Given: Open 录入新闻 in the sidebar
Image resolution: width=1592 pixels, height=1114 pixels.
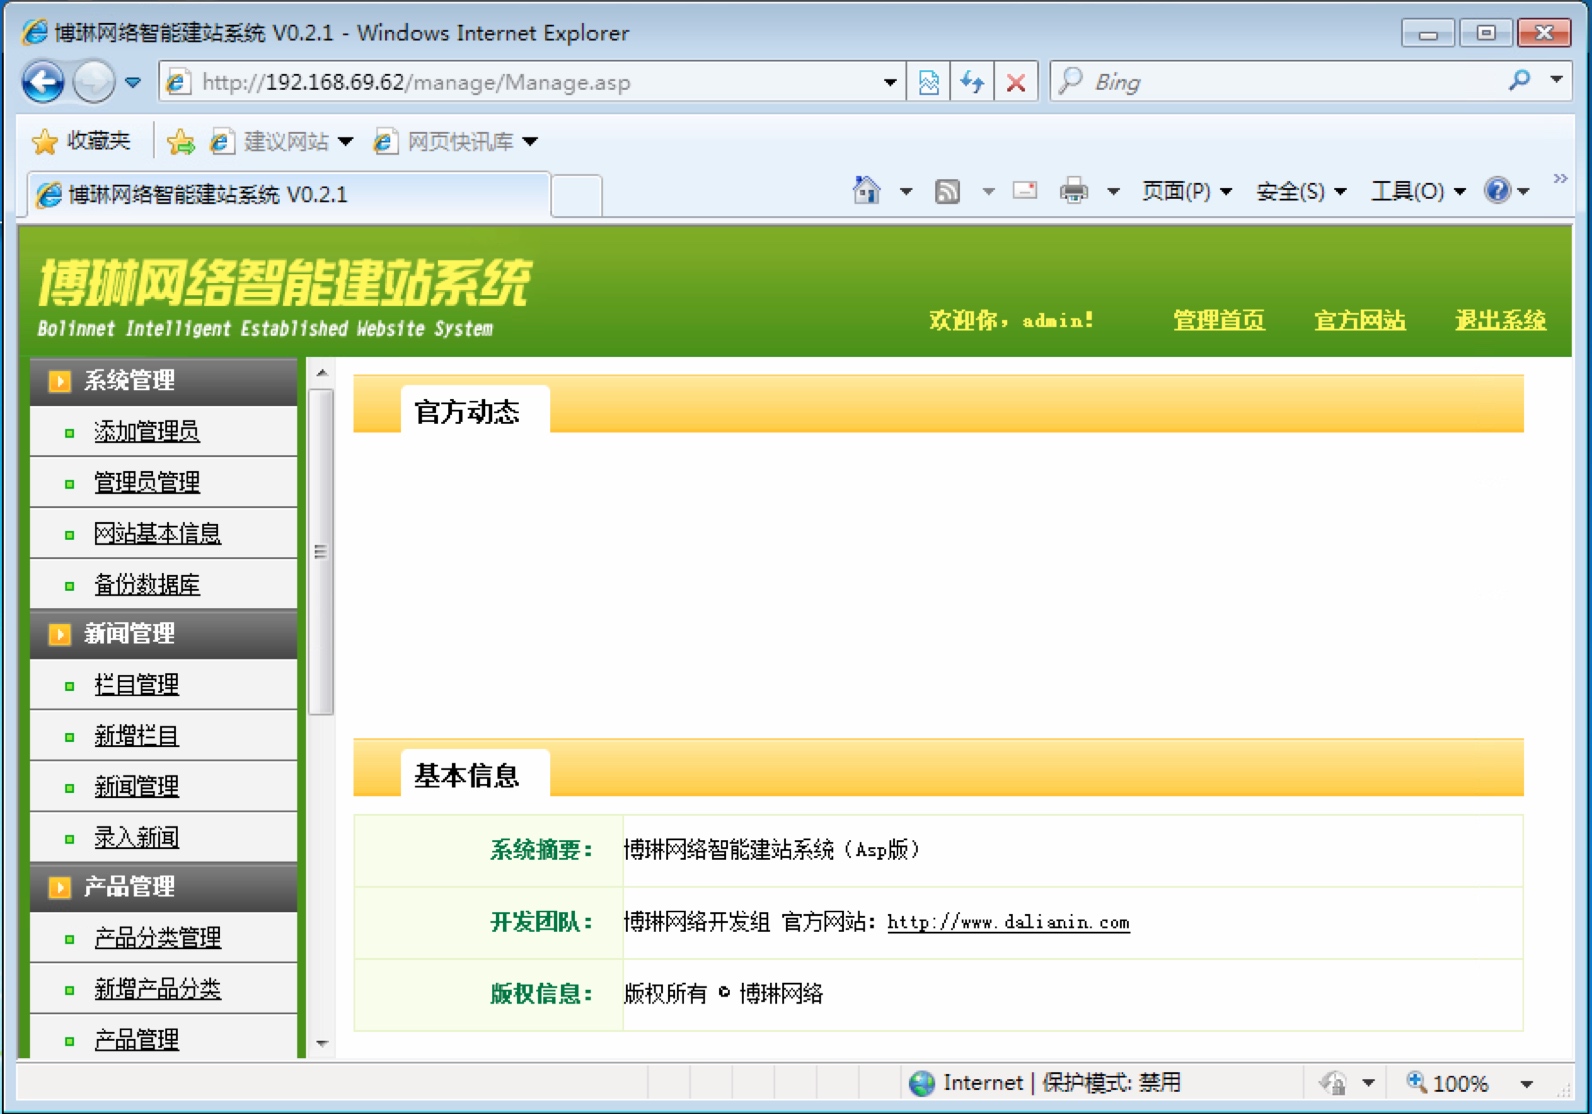Looking at the screenshot, I should pyautogui.click(x=136, y=838).
